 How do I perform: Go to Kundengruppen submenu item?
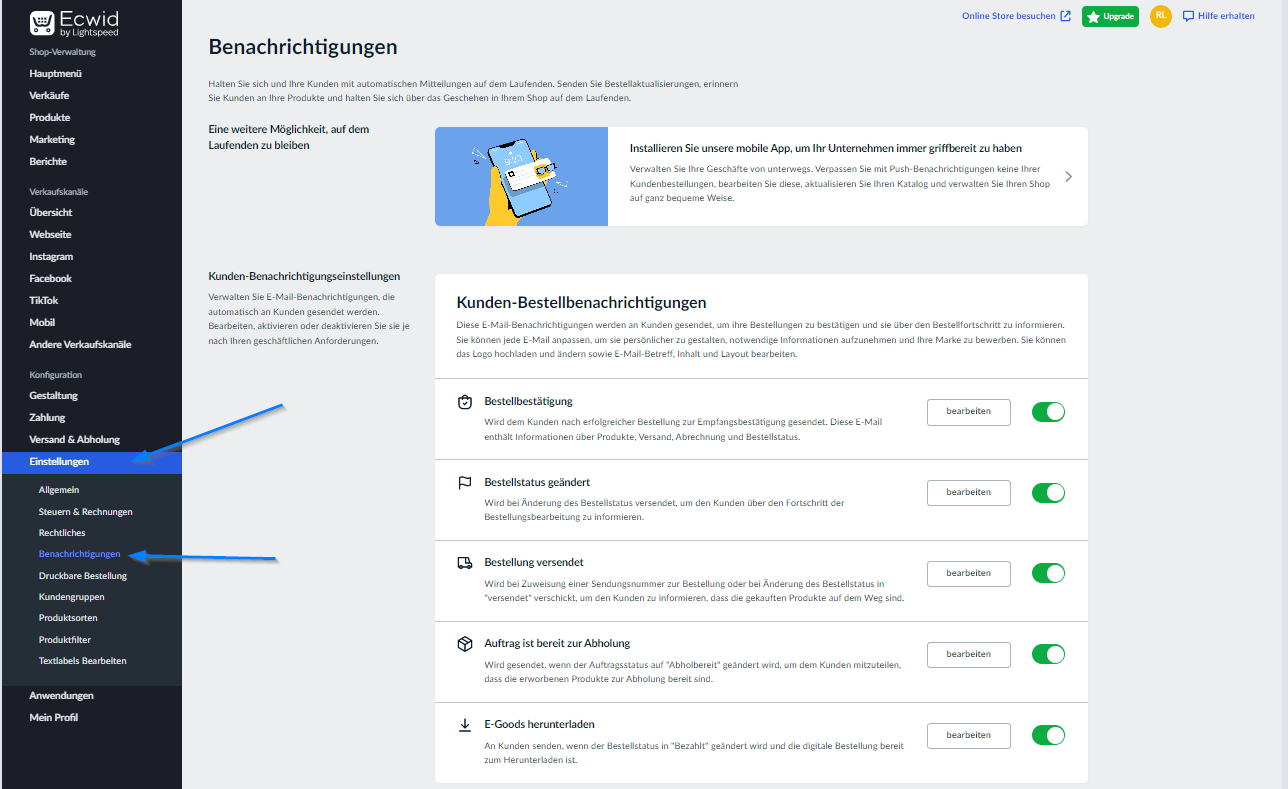pos(71,597)
